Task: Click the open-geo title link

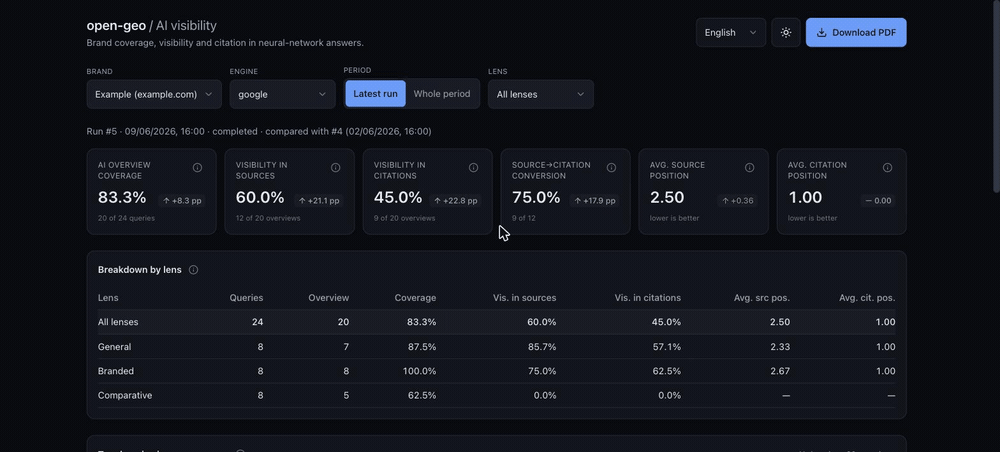Action: pyautogui.click(x=116, y=26)
